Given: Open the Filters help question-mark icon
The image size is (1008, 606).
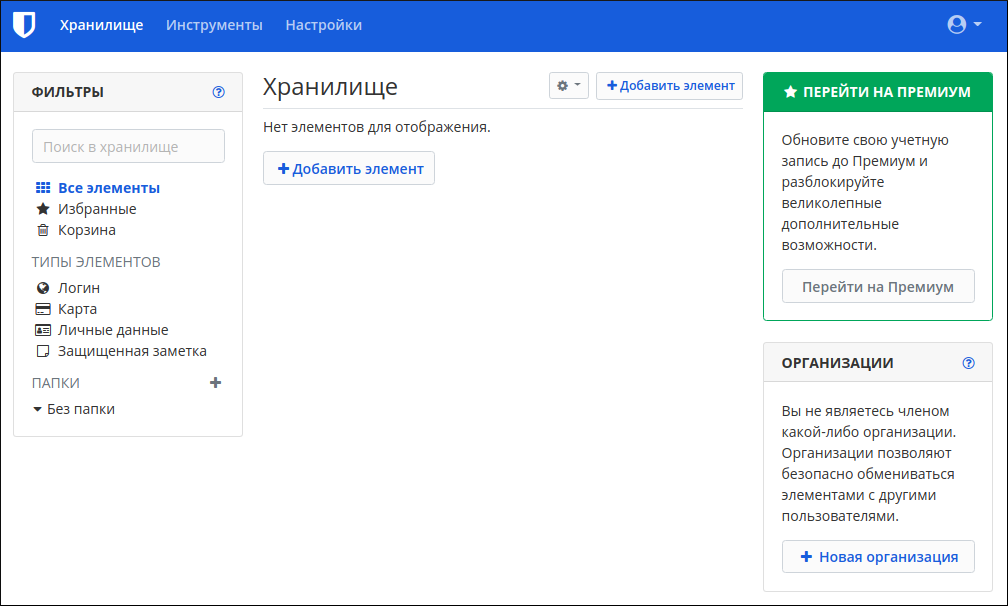Looking at the screenshot, I should (219, 92).
